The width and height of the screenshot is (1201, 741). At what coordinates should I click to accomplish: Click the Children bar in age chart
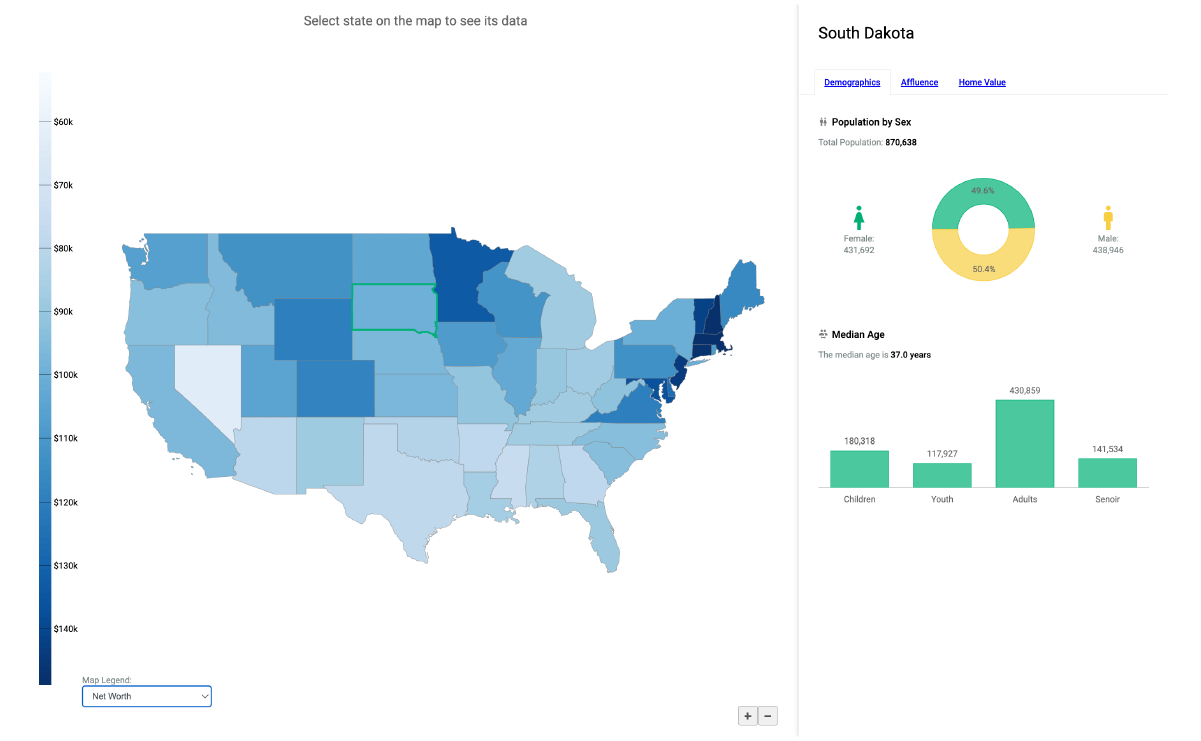859,469
